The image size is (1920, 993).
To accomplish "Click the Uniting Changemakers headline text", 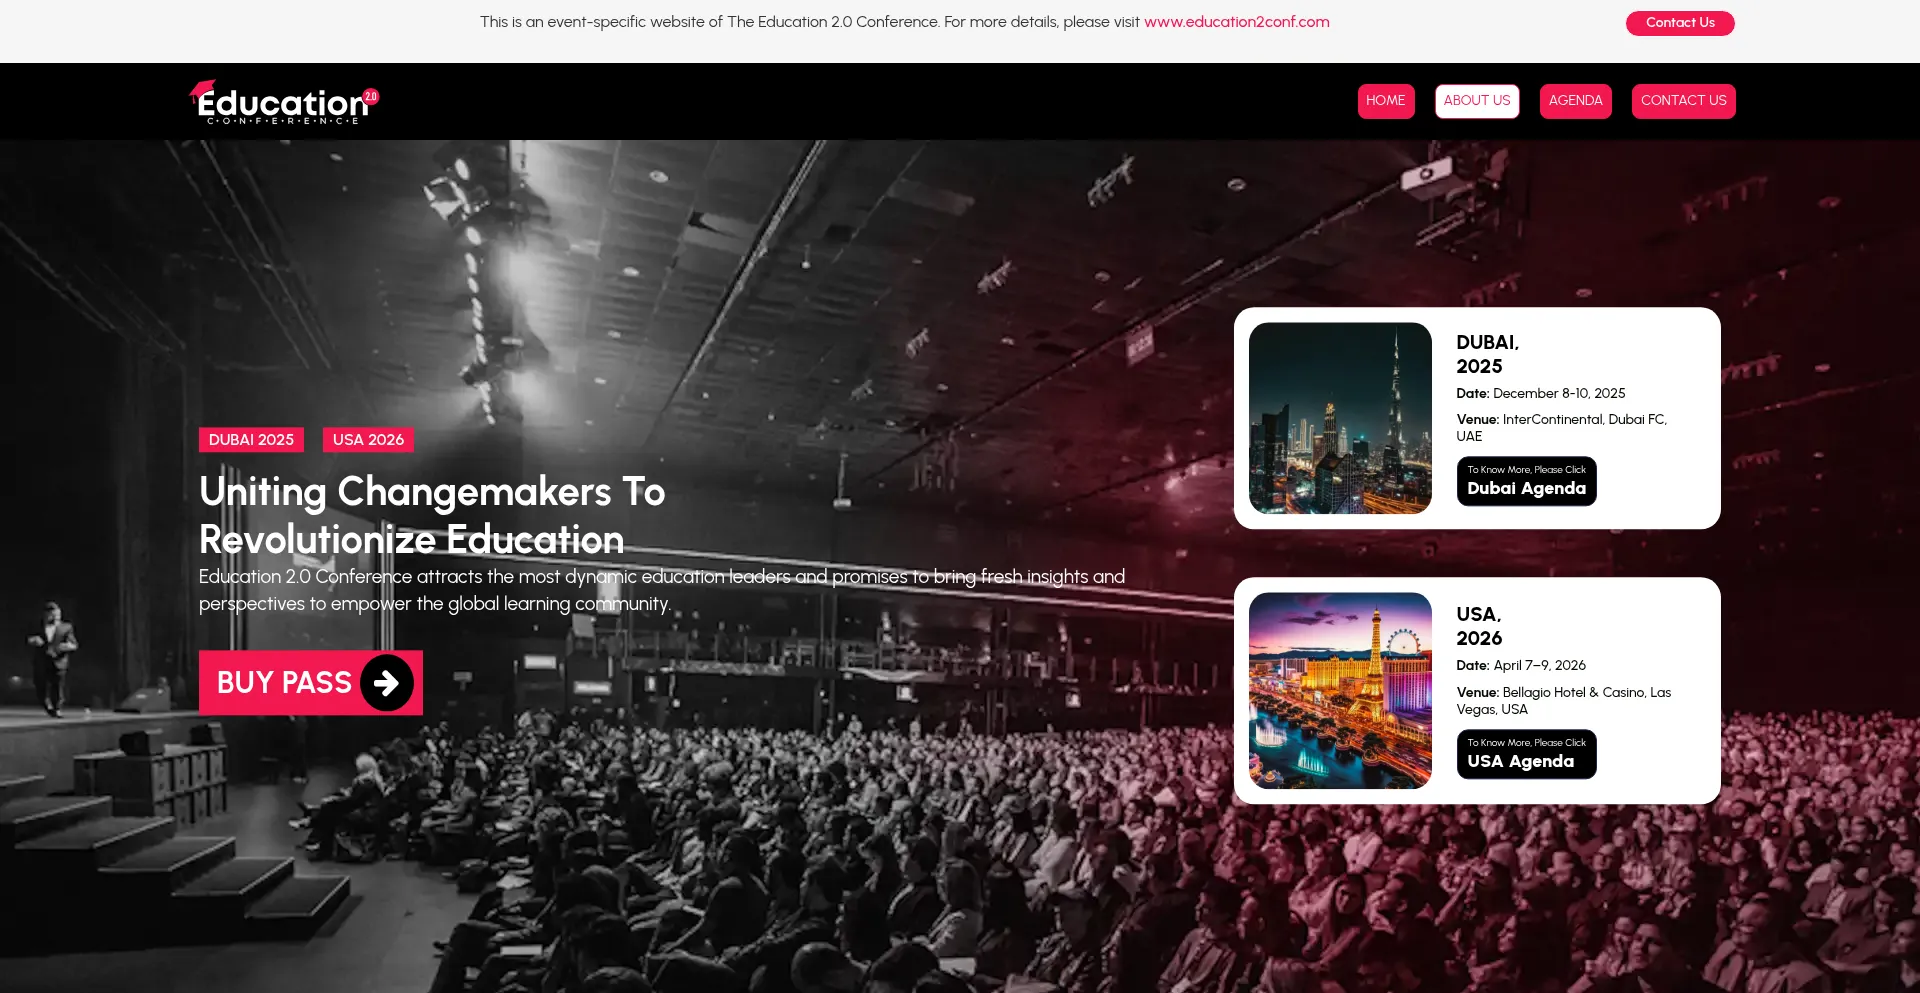I will 432,515.
